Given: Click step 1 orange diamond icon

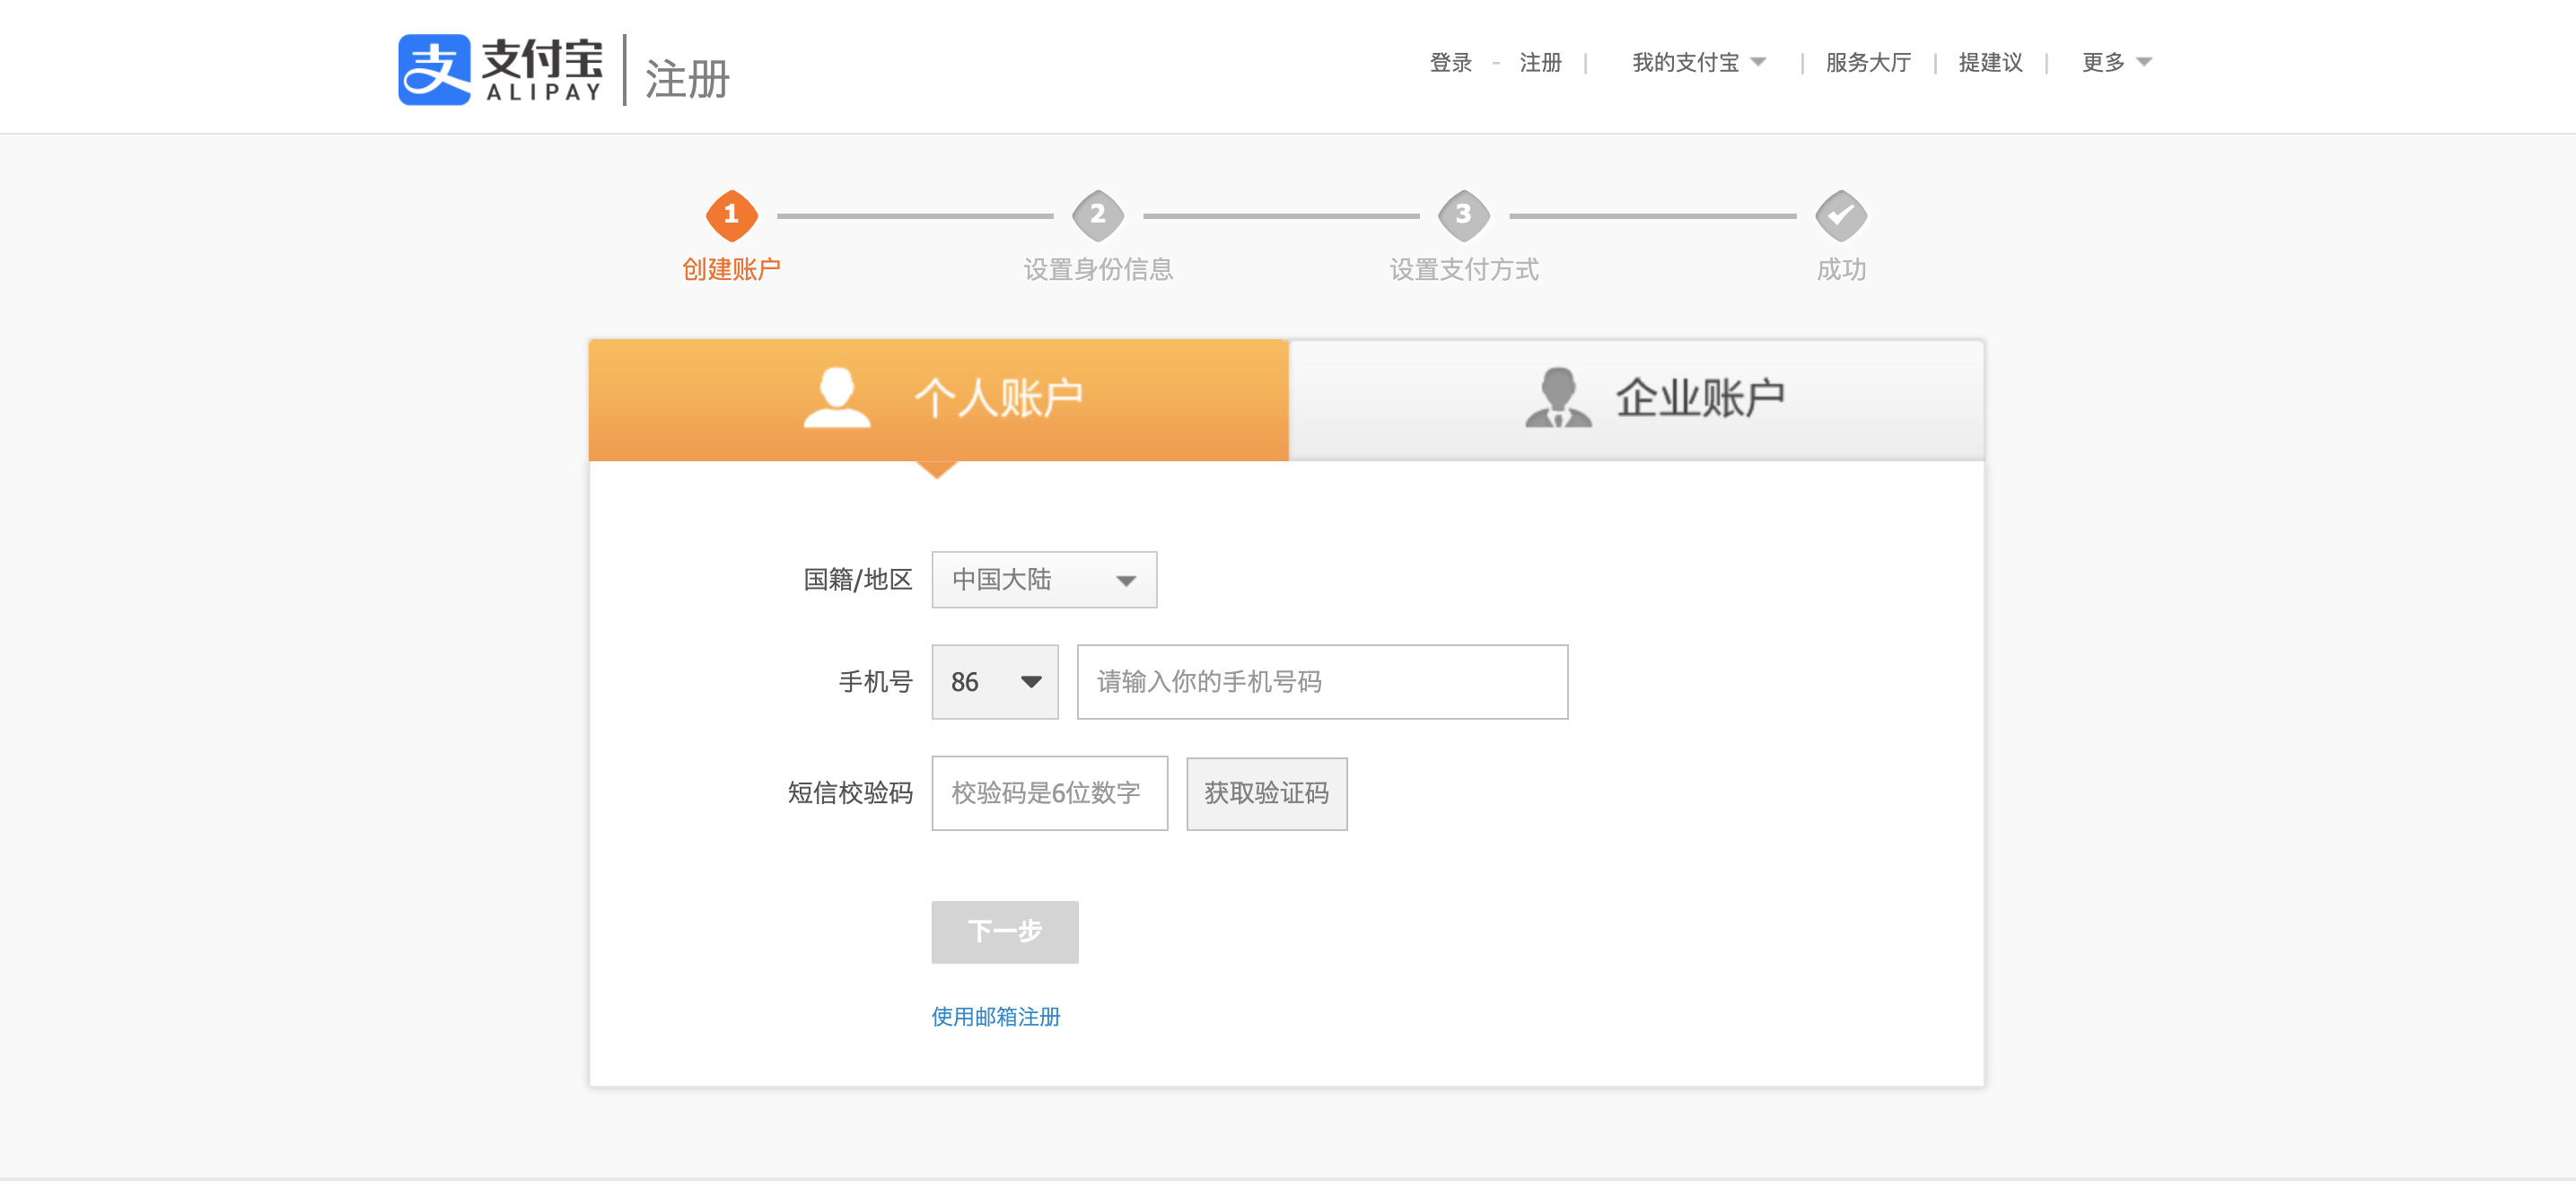Looking at the screenshot, I should click(731, 215).
